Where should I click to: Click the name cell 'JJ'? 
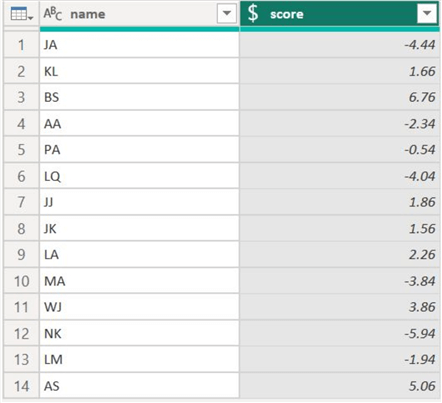click(139, 202)
